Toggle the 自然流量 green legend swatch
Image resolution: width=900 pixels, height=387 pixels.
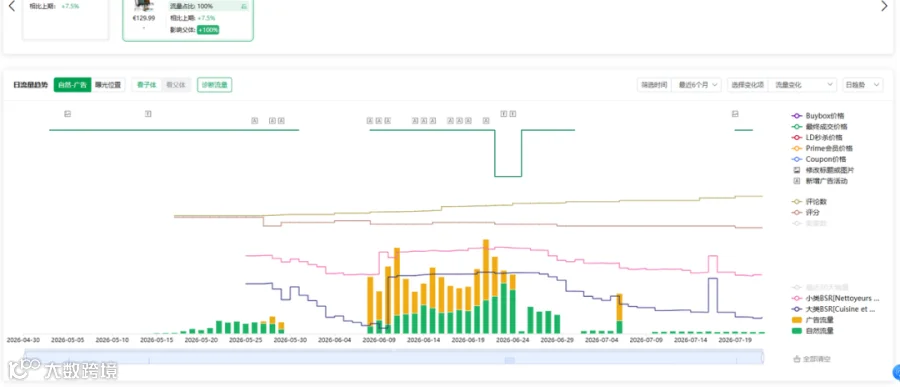tap(797, 331)
